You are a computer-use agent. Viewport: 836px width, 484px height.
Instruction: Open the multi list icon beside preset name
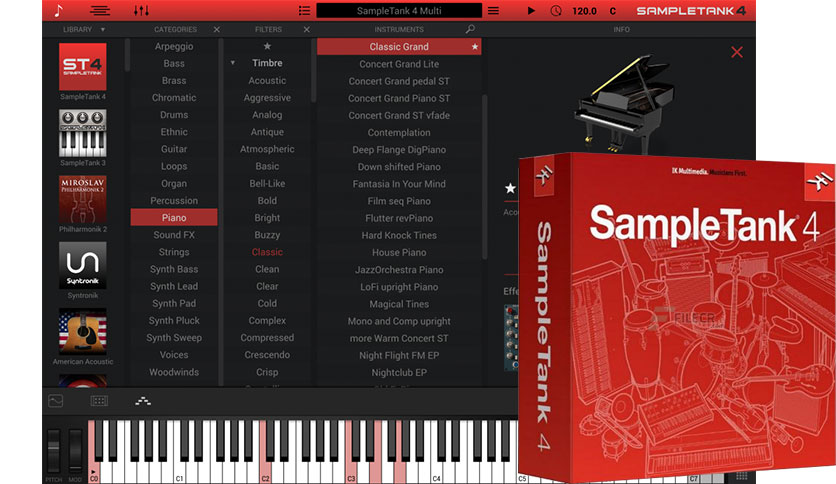click(x=304, y=10)
